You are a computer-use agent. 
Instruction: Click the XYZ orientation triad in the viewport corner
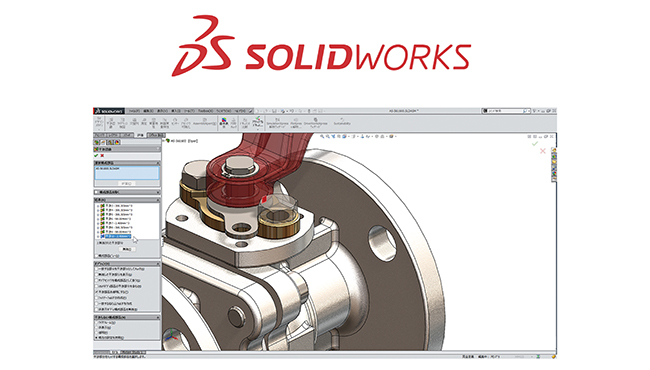[171, 336]
